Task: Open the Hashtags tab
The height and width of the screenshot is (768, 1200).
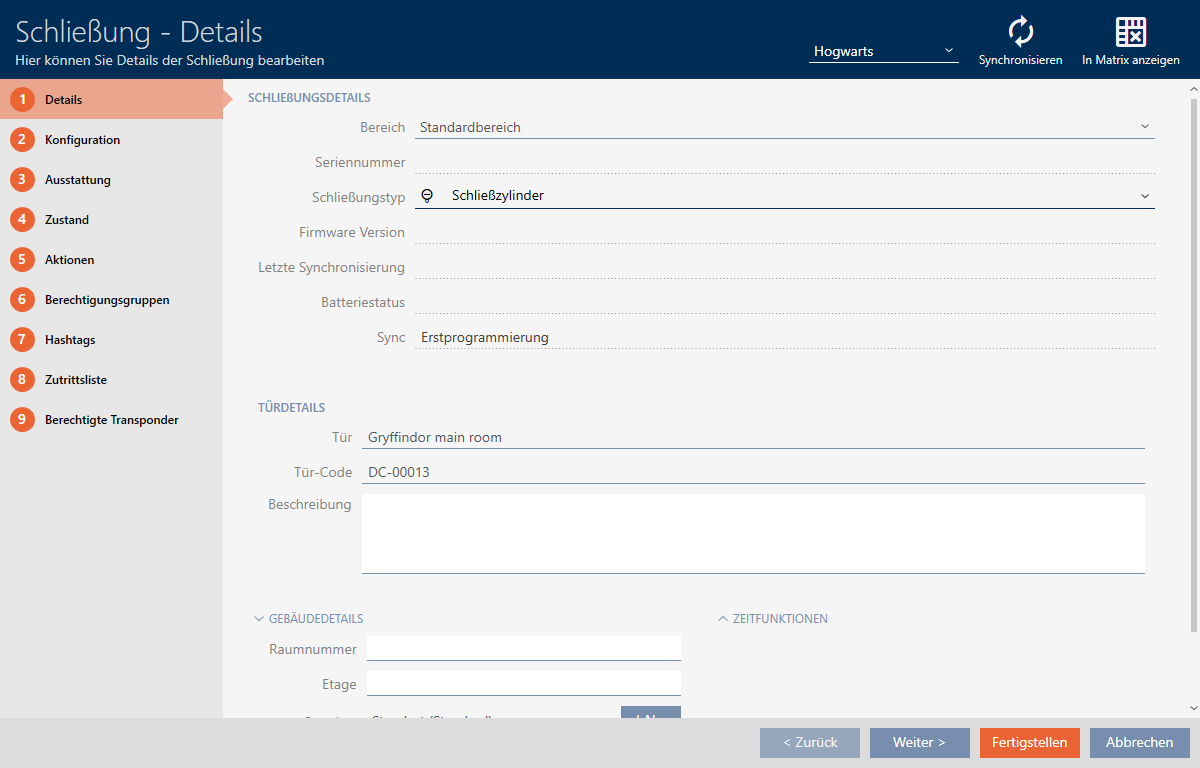Action: tap(70, 340)
